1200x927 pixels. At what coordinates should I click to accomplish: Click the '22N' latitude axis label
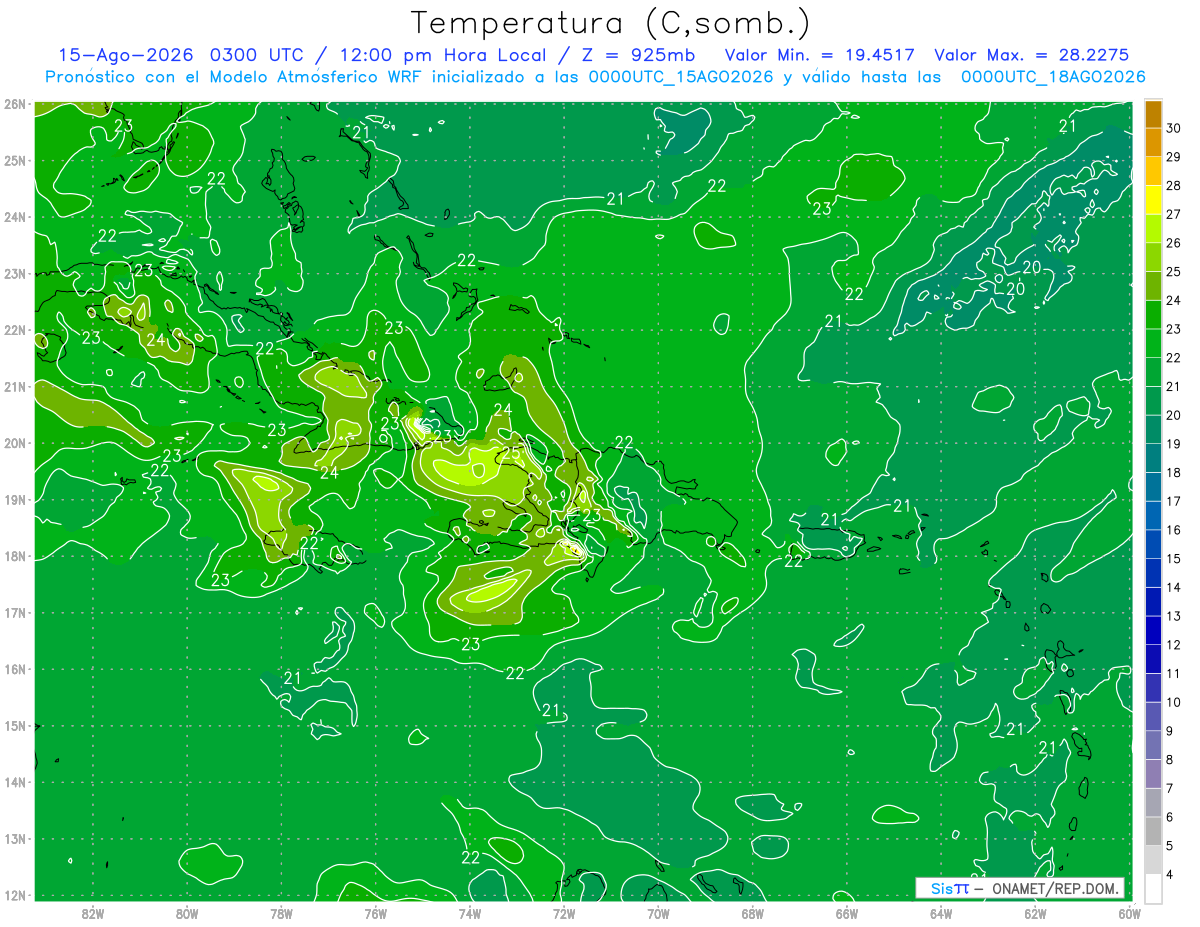coord(14,330)
